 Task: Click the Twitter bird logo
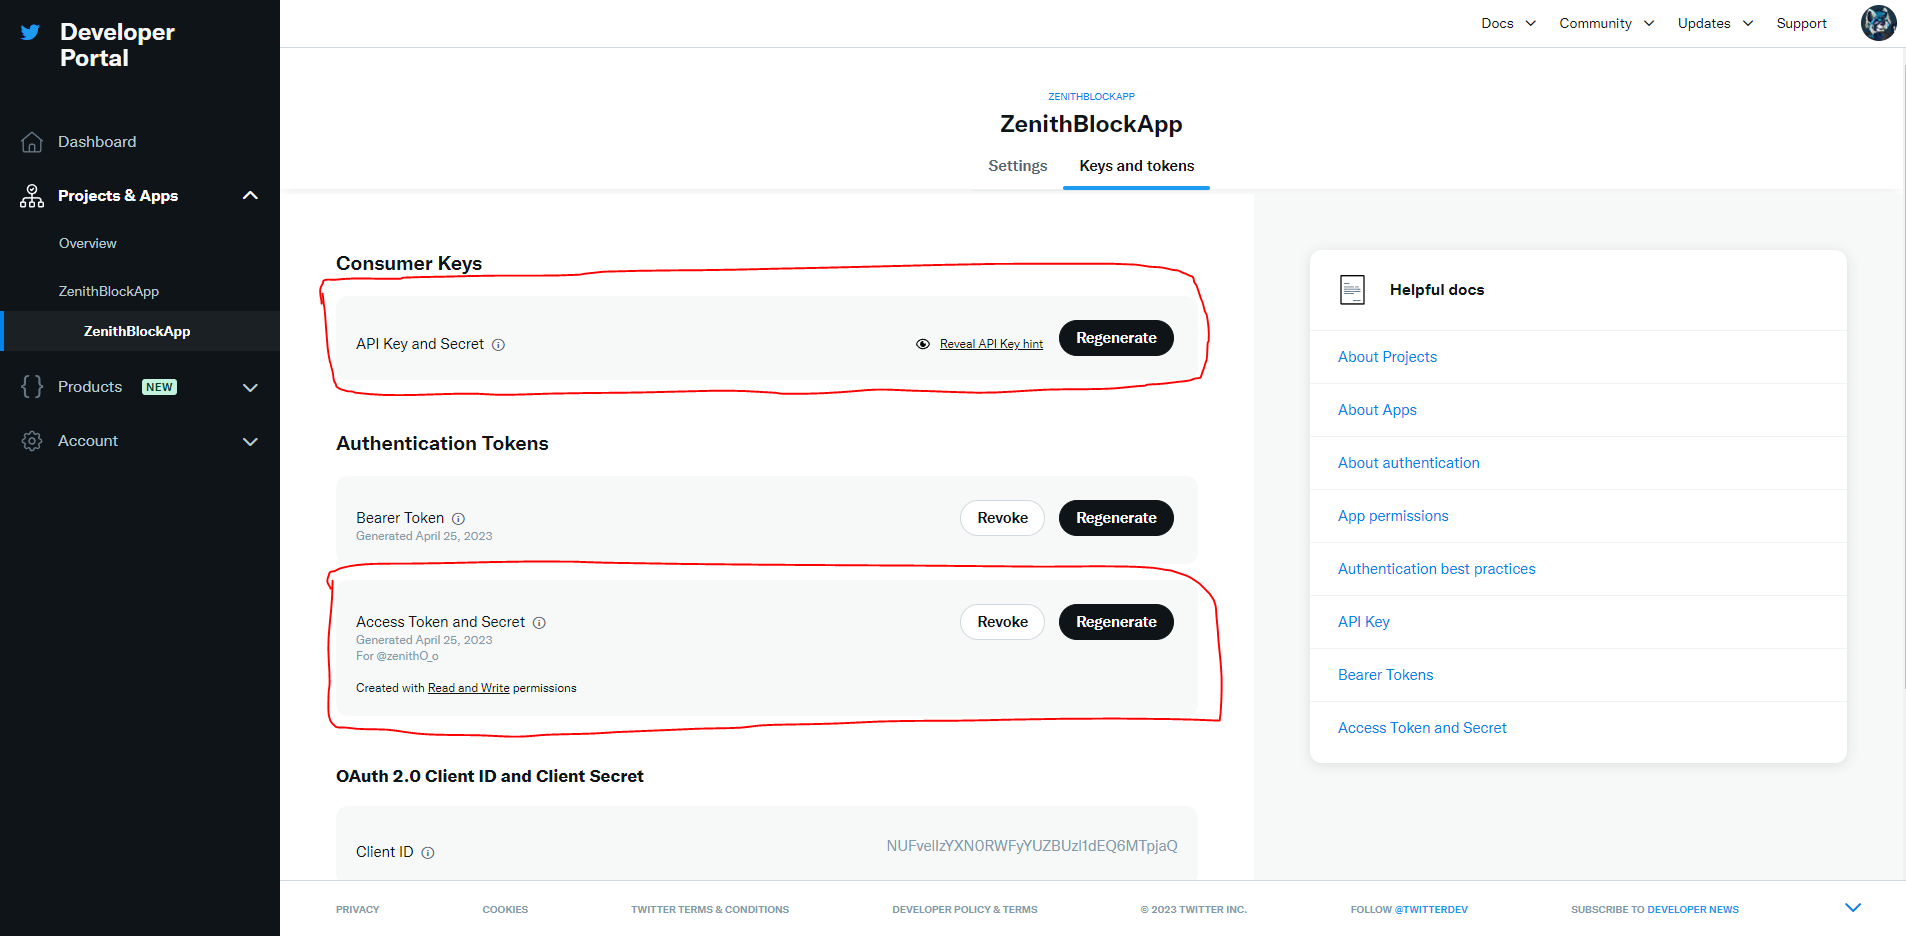[31, 32]
